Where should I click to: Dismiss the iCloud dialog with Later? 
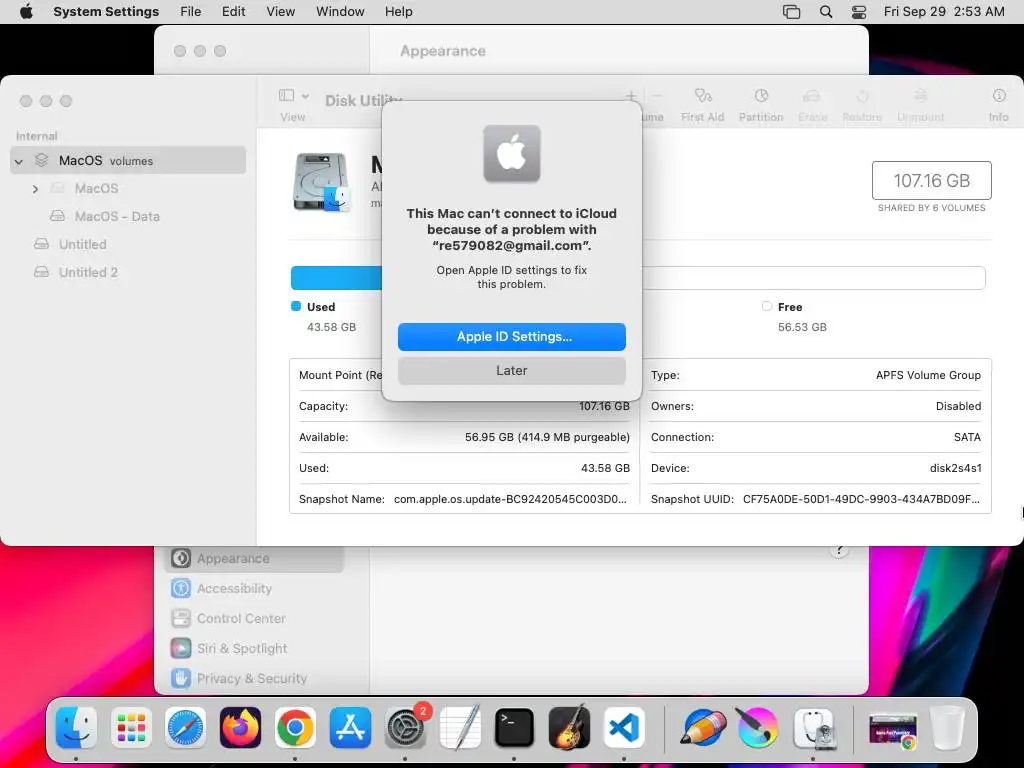pyautogui.click(x=511, y=370)
